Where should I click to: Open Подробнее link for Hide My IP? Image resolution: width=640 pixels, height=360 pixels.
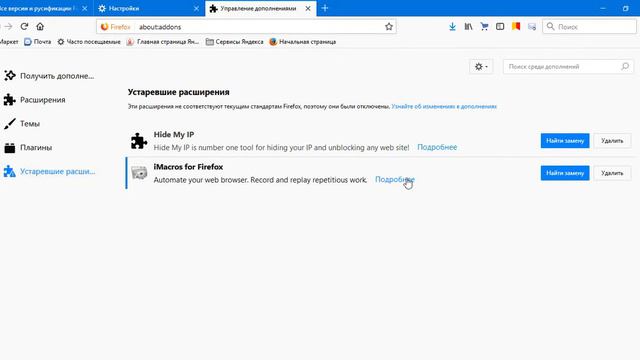tap(437, 147)
